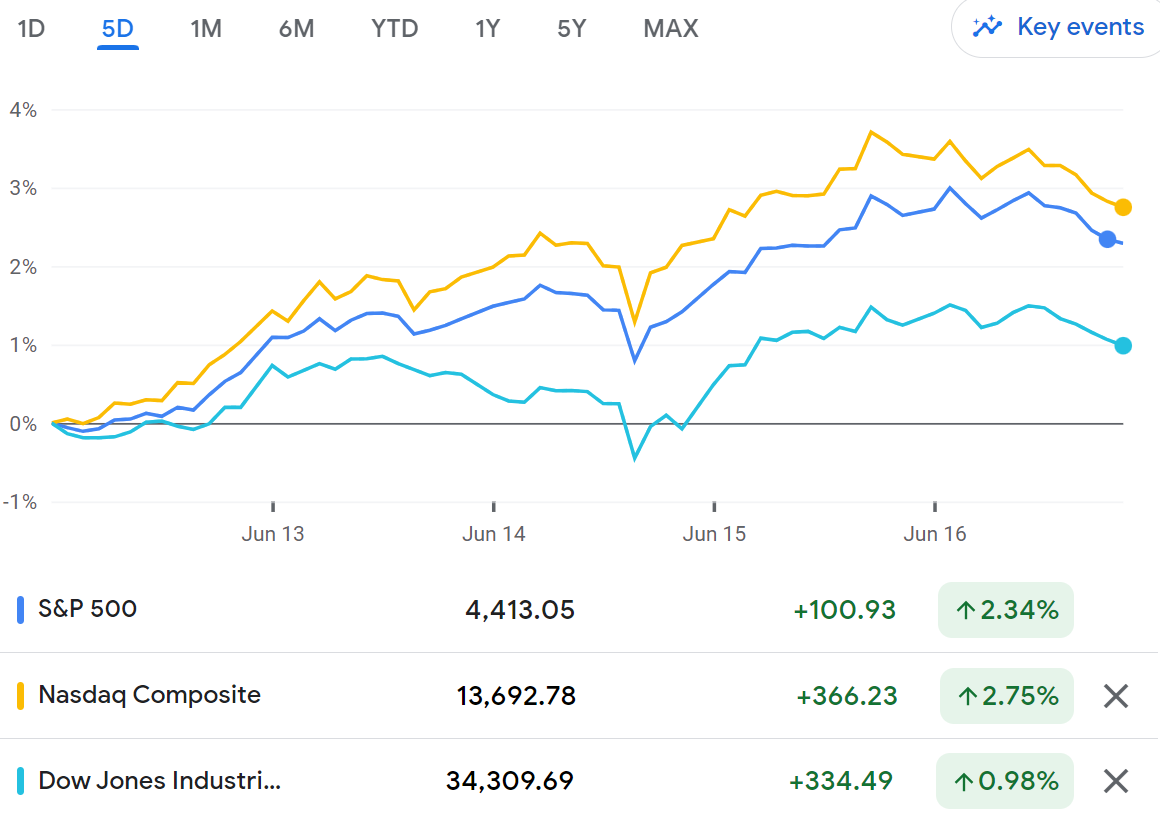Image resolution: width=1160 pixels, height=820 pixels.
Task: Switch chart to 1M range
Action: click(x=206, y=29)
